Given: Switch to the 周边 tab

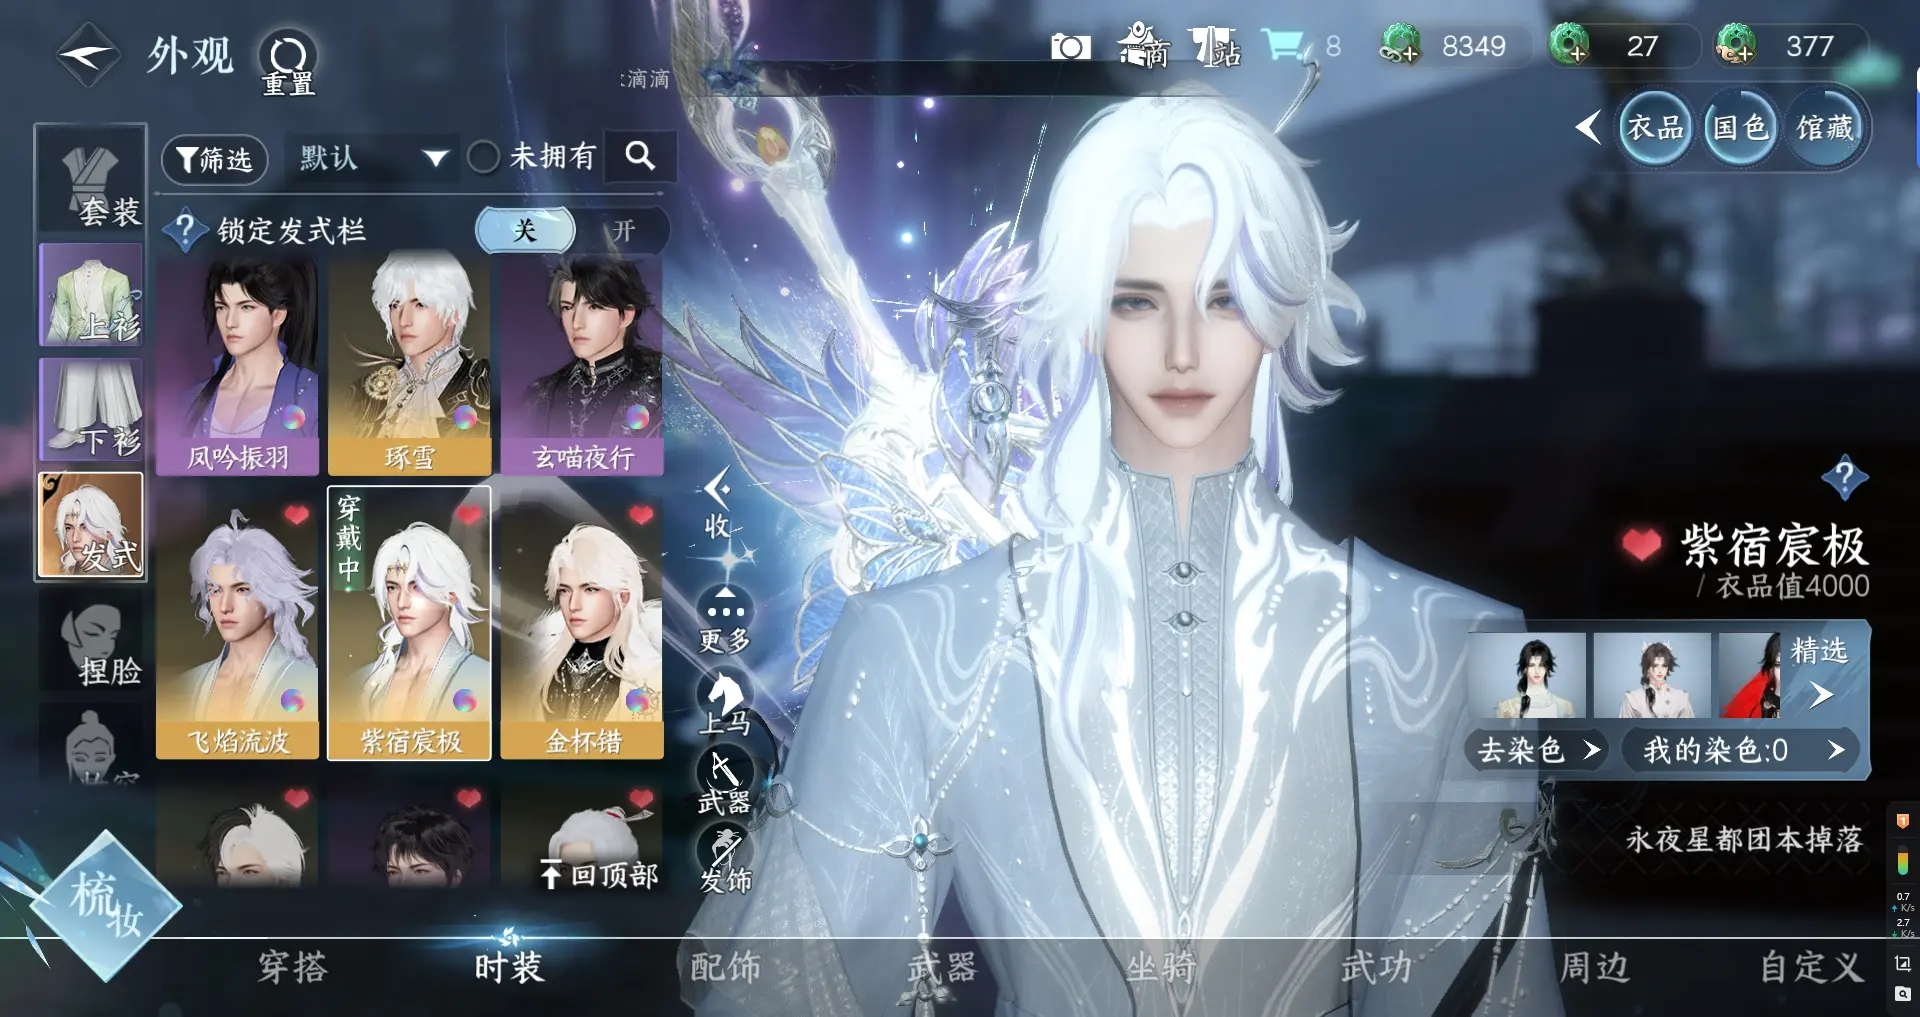Looking at the screenshot, I should coord(1594,967).
